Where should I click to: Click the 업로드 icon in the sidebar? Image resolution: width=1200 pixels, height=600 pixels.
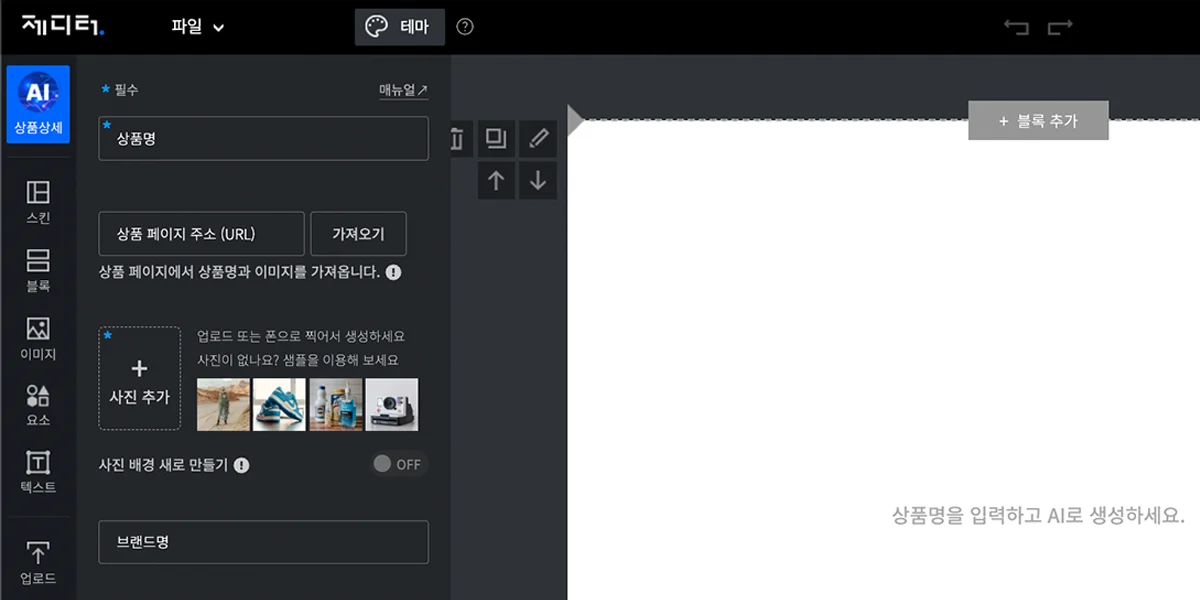tap(39, 557)
